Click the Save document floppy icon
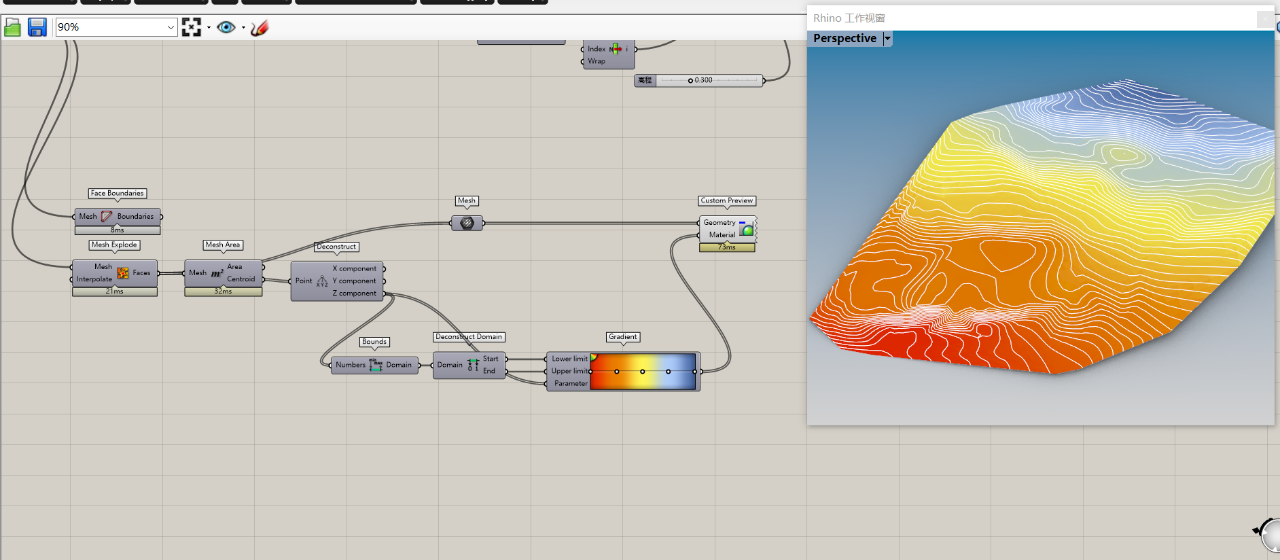The image size is (1280, 560). 37,27
